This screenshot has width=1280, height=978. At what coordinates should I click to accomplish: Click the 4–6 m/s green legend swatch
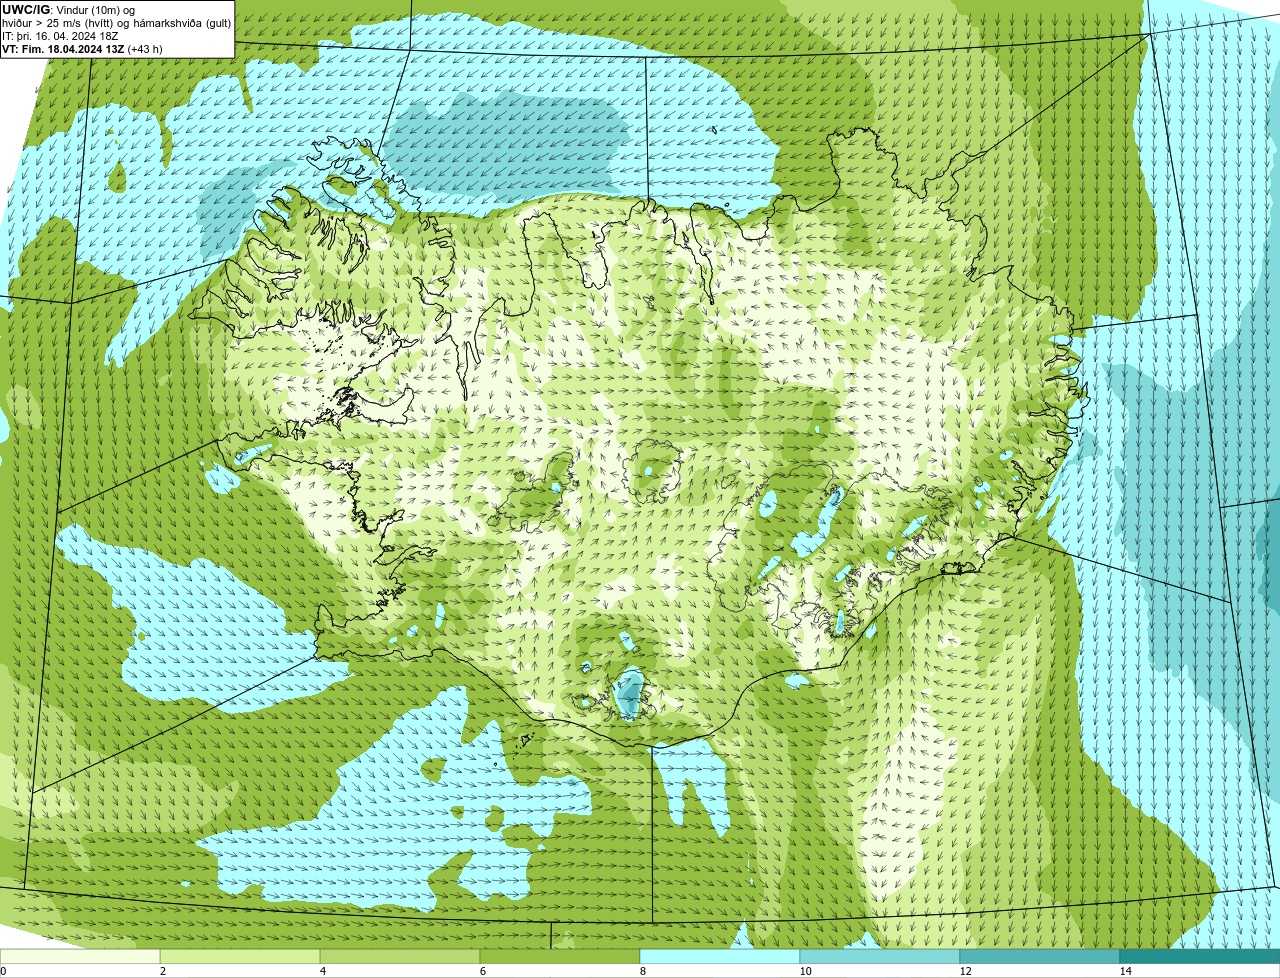[x=400, y=956]
